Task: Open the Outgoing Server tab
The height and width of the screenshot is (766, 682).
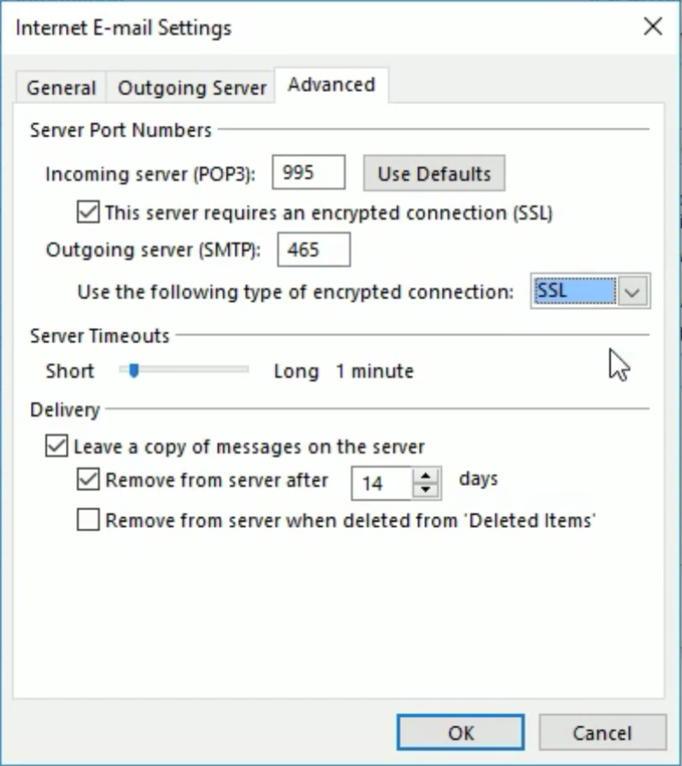Action: click(192, 88)
